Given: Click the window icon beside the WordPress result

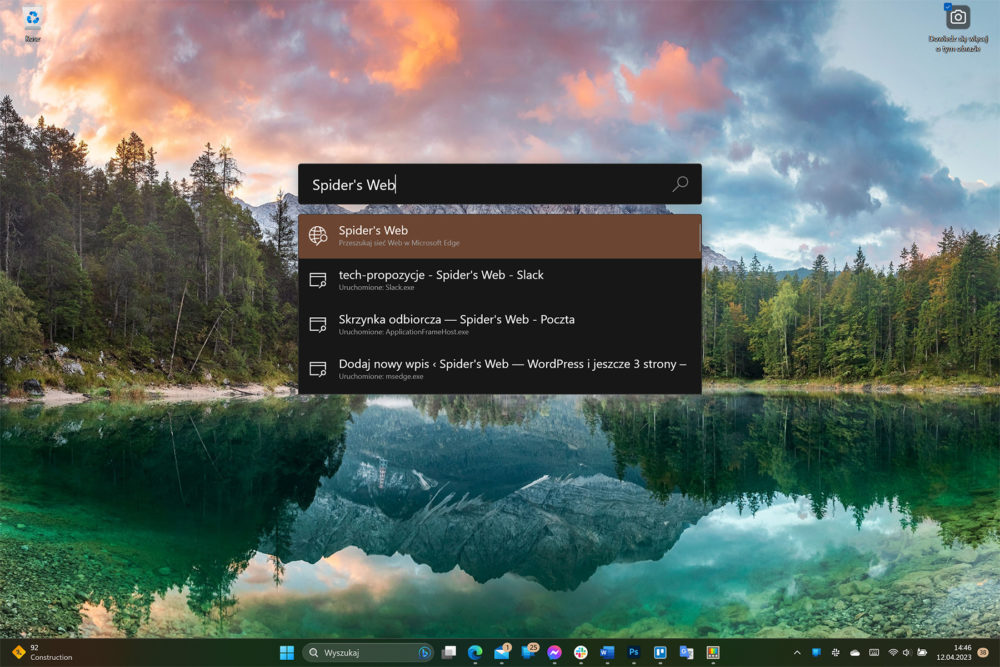Looking at the screenshot, I should click(318, 369).
